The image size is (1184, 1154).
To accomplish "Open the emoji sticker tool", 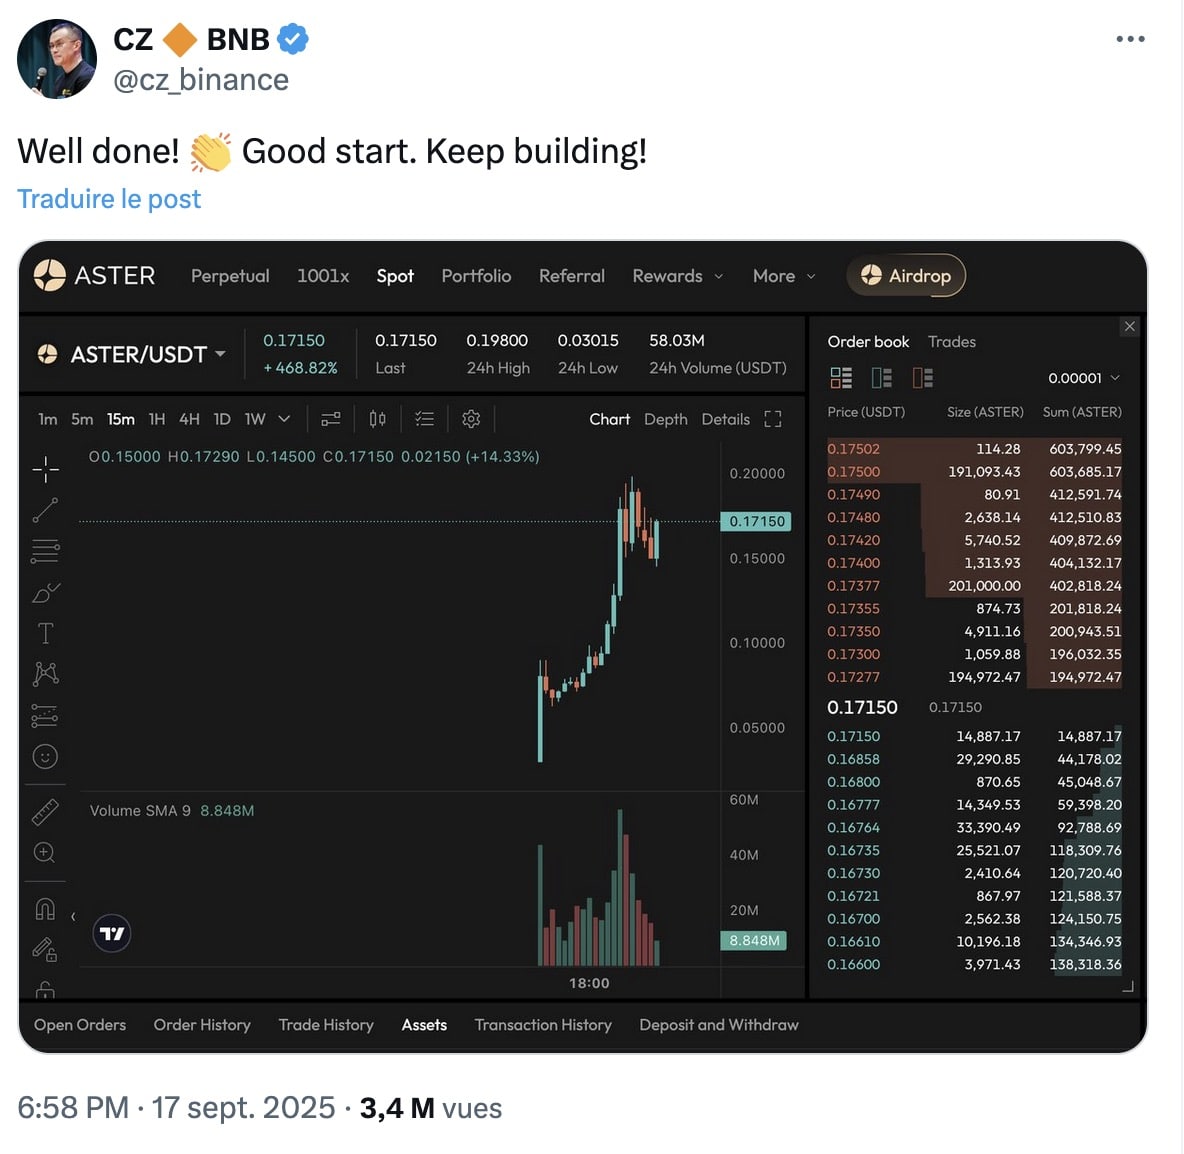I will tap(45, 757).
